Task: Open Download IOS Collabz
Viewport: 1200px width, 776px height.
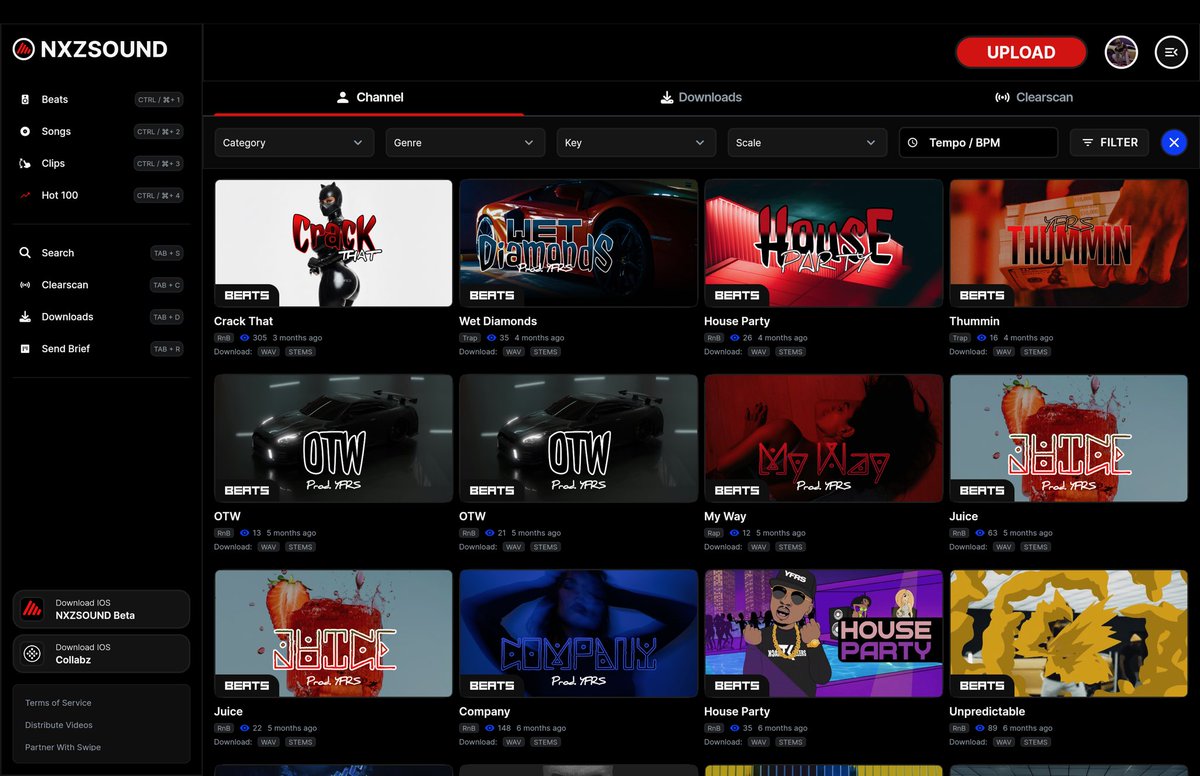Action: 101,653
